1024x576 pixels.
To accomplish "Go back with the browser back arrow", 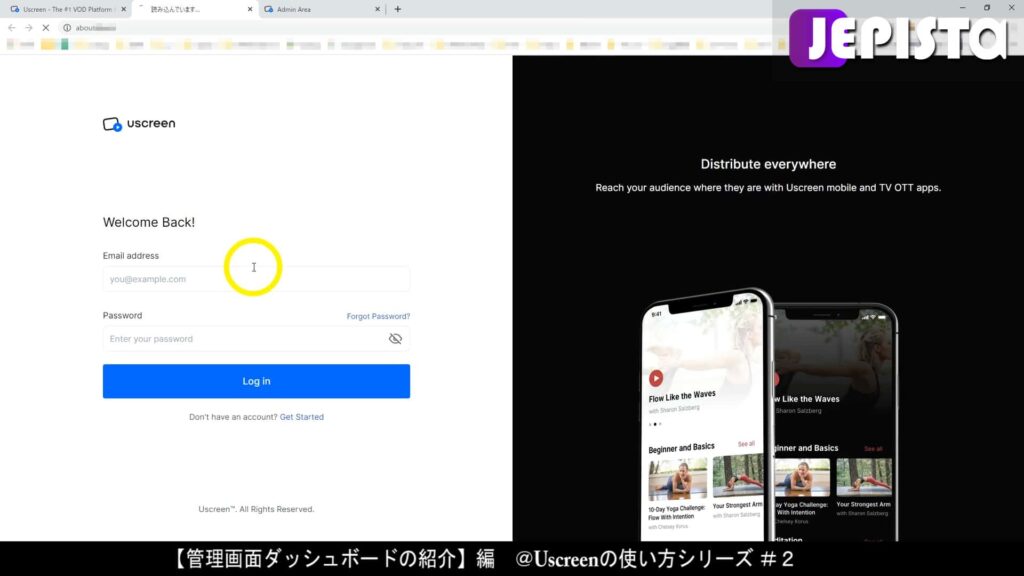I will click(12, 27).
